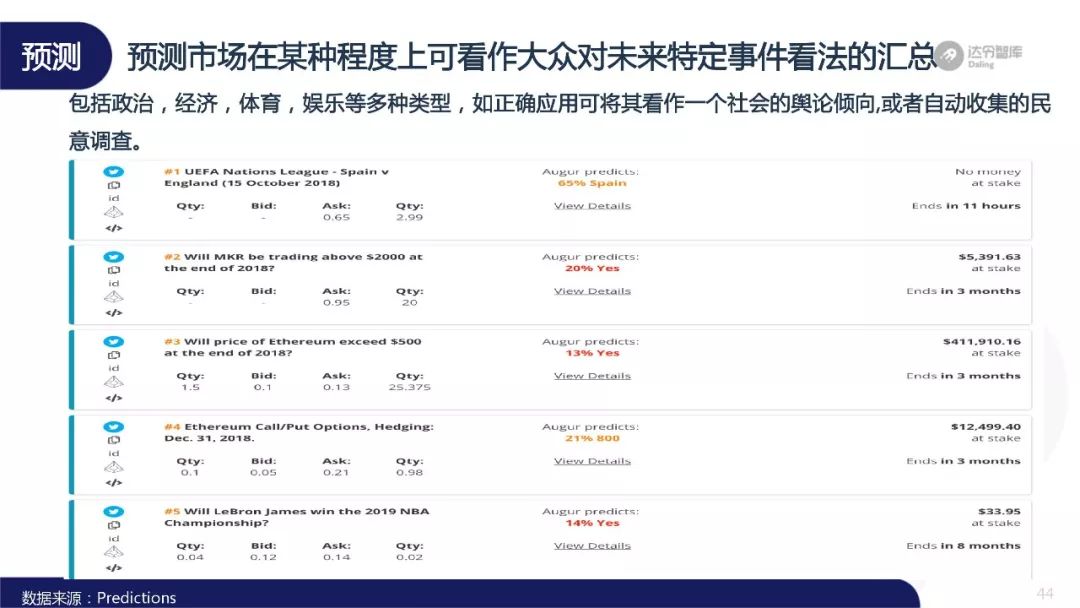Click the '$5,391.63' stake amount
The width and height of the screenshot is (1080, 608).
[x=990, y=257]
